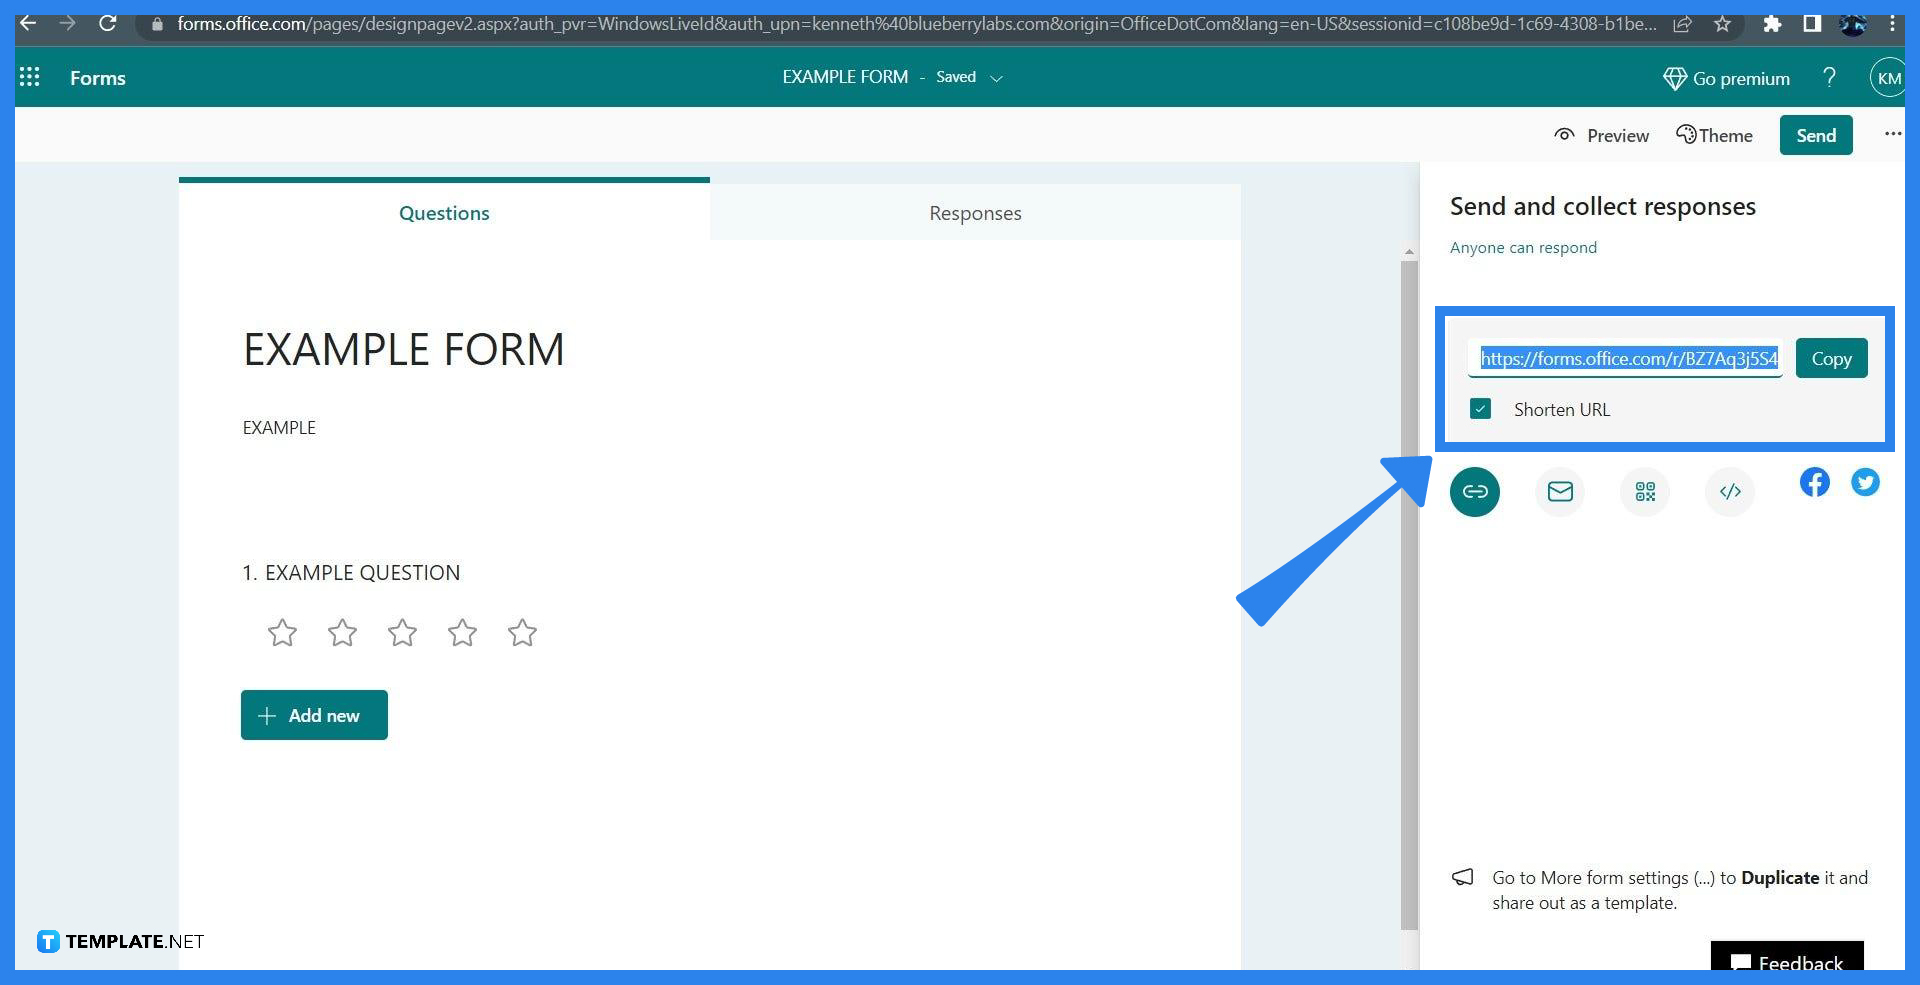
Task: Disable the Shorten URL checkbox
Action: (1480, 408)
